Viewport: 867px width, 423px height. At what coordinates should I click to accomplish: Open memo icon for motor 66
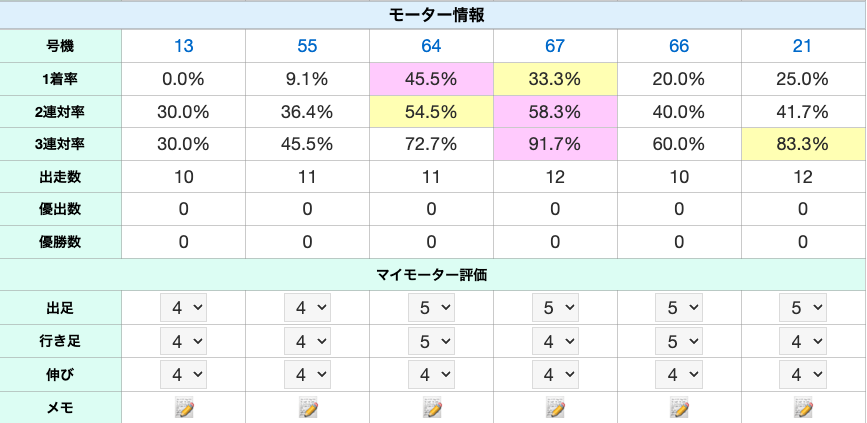680,407
